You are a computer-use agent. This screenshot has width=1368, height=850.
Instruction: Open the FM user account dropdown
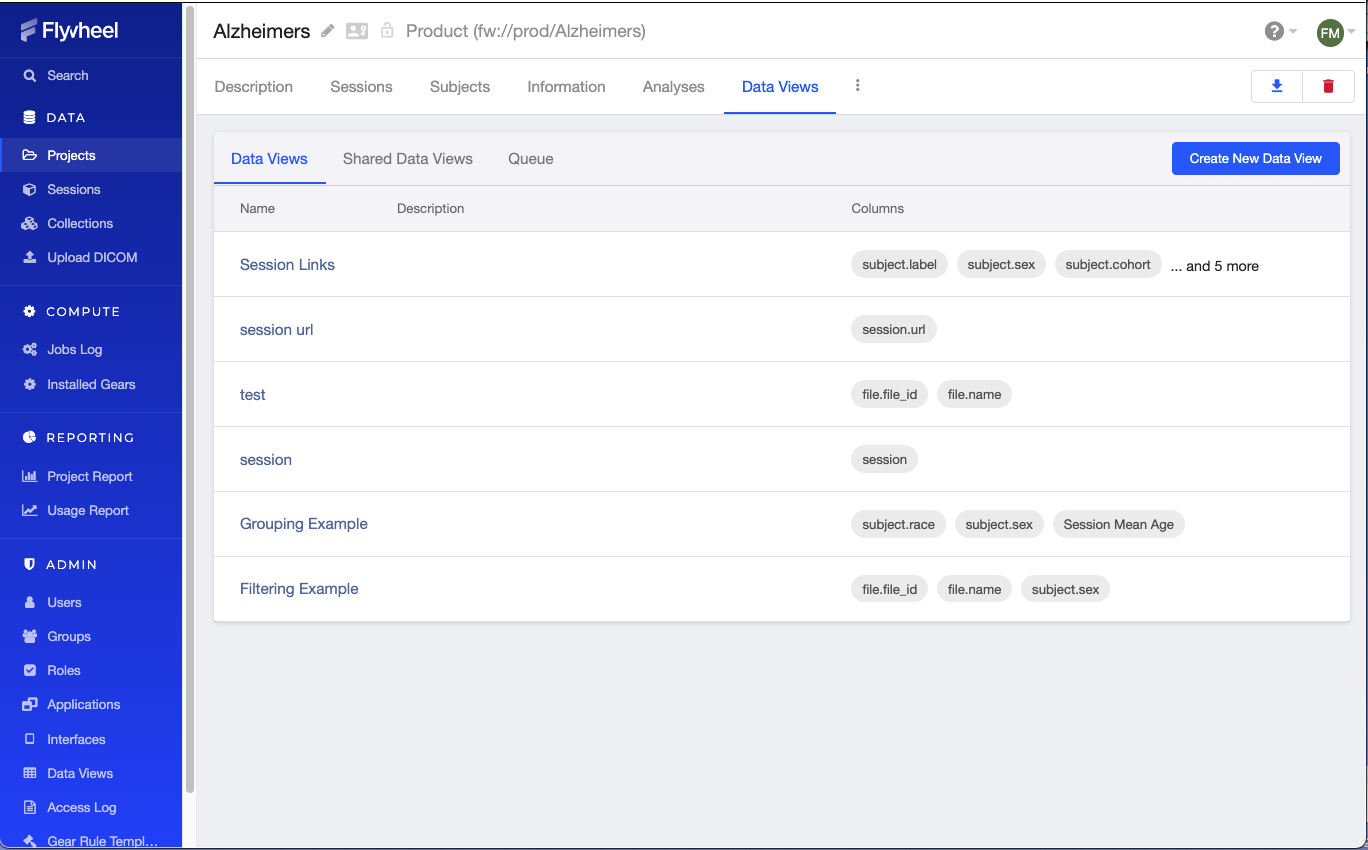(x=1330, y=32)
